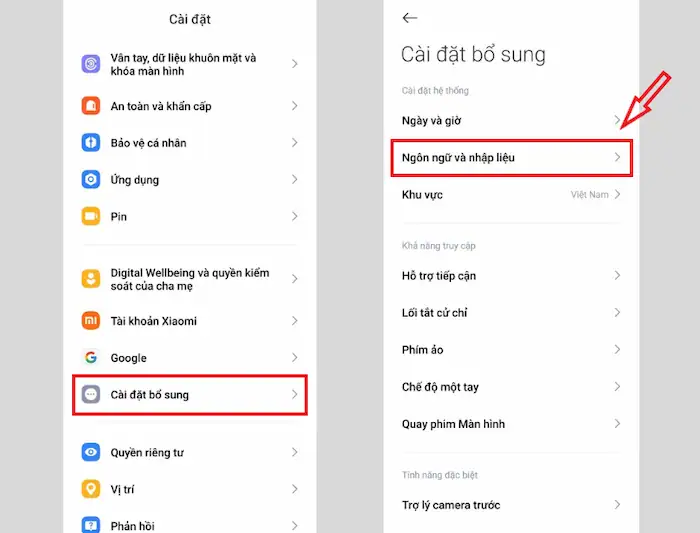Tap the orange safety and emergency icon
The width and height of the screenshot is (700, 533).
91,106
